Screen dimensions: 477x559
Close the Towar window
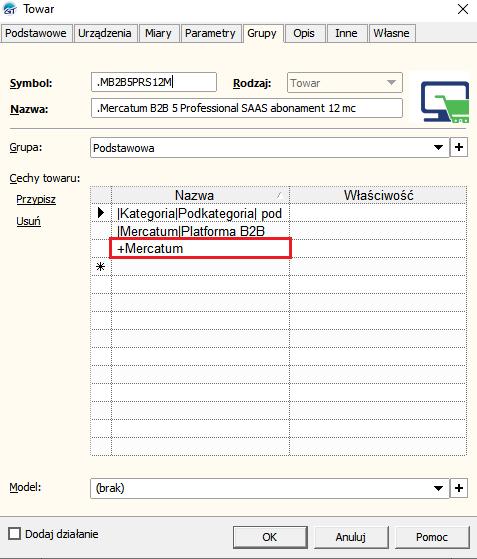pyautogui.click(x=463, y=9)
